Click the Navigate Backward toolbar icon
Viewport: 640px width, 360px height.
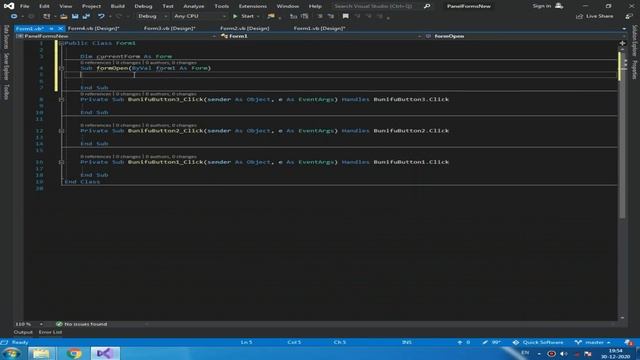coord(14,16)
